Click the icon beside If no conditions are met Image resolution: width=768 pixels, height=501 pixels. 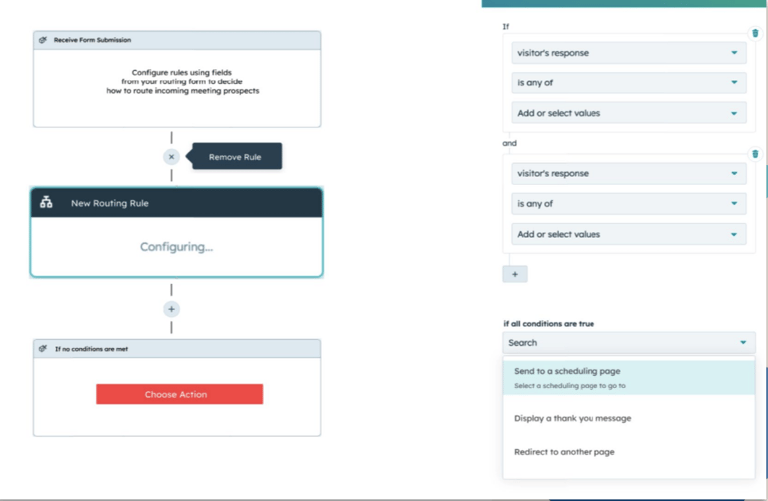(43, 349)
